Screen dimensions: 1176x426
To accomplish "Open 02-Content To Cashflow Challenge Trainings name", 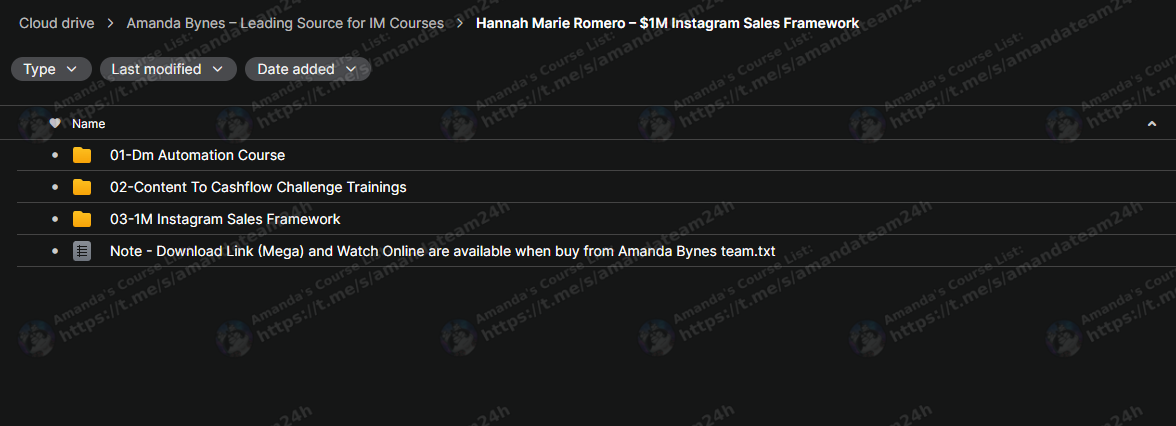I will coord(258,187).
